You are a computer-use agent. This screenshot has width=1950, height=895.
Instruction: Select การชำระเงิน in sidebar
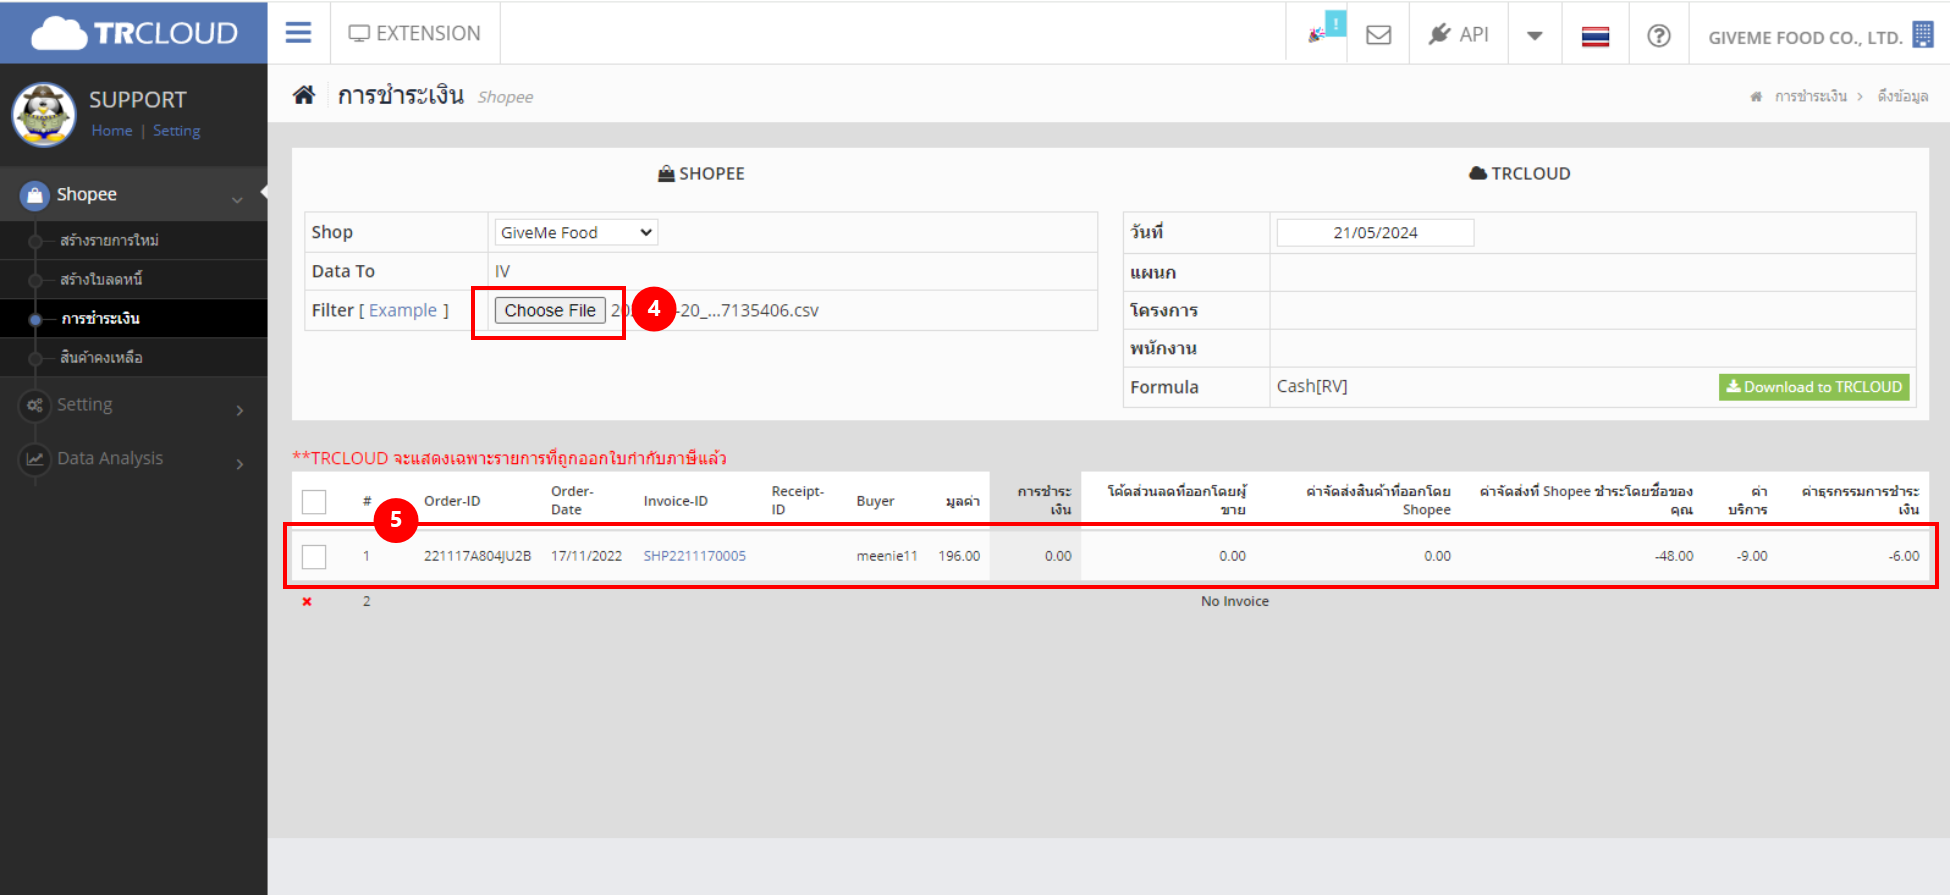pos(100,318)
